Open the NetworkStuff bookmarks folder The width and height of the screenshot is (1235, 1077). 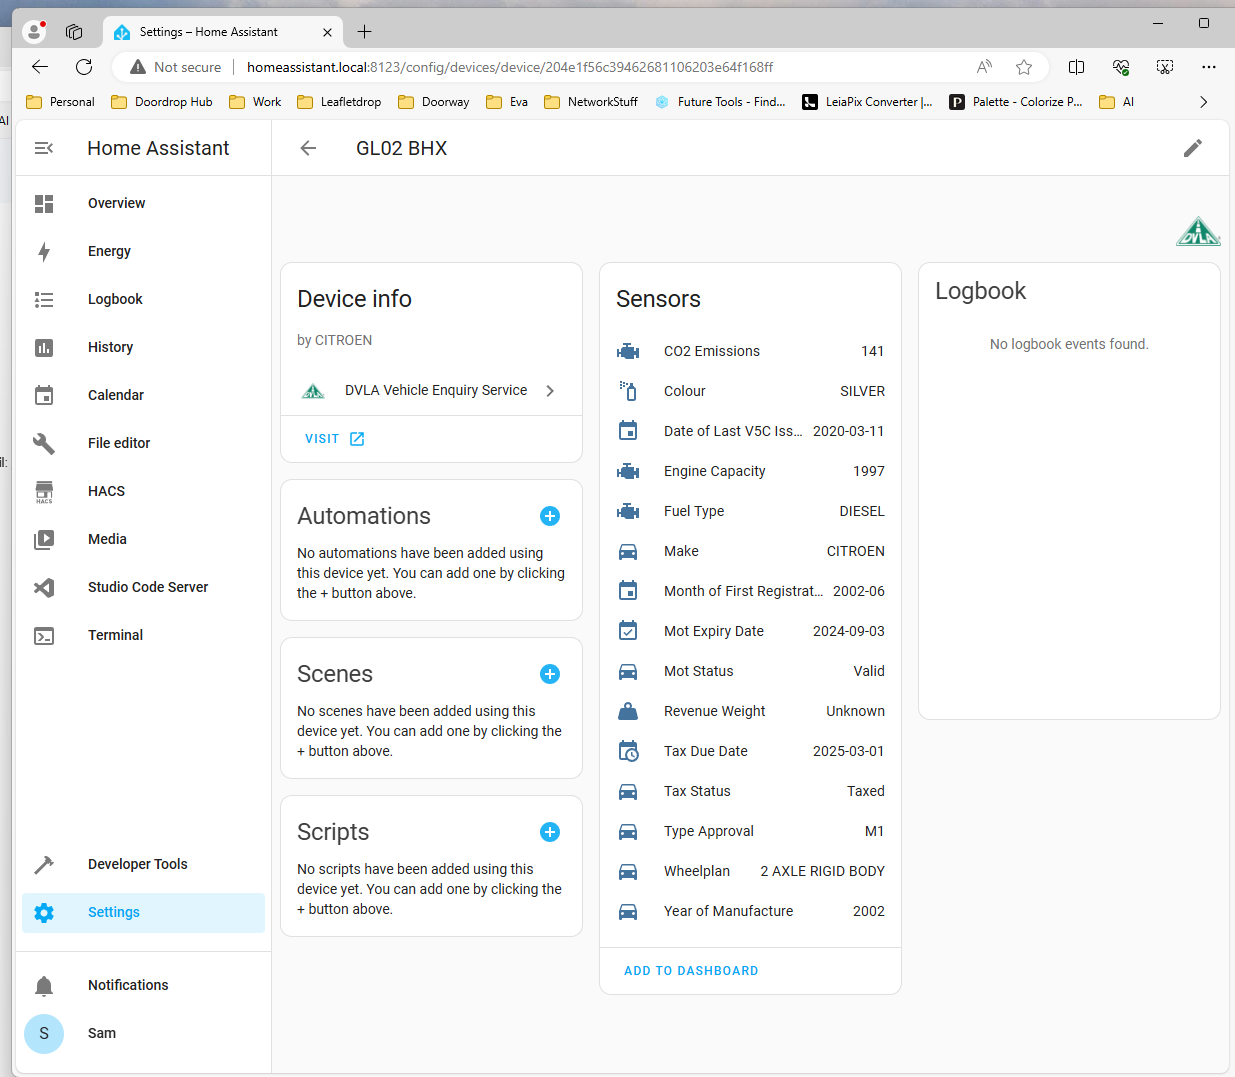pyautogui.click(x=591, y=102)
